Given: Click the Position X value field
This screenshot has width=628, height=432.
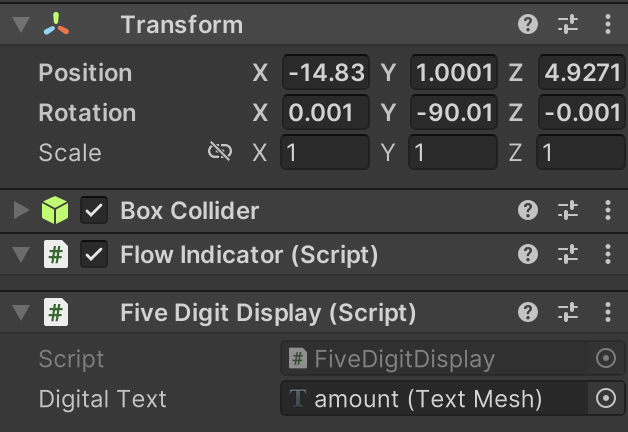Looking at the screenshot, I should click(x=325, y=73).
